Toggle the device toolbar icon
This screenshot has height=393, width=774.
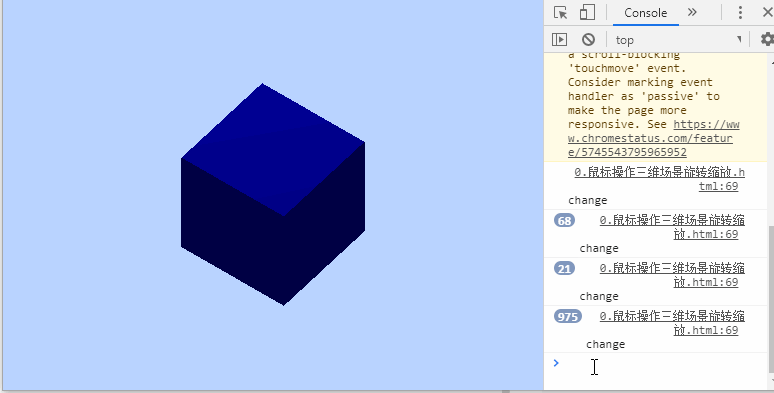(x=587, y=12)
